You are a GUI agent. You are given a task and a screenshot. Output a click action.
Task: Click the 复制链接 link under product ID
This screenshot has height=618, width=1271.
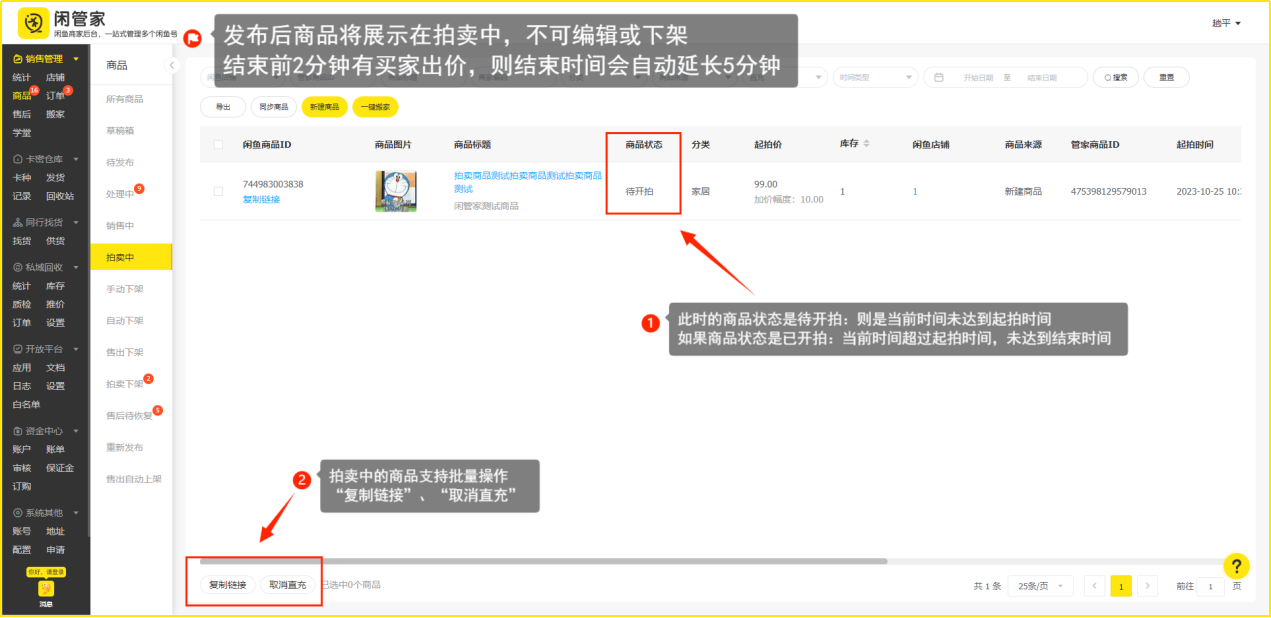[261, 199]
